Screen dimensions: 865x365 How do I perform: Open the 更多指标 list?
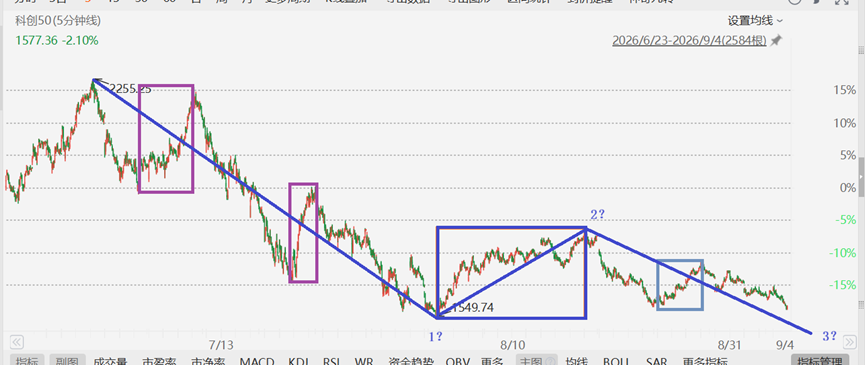point(704,361)
